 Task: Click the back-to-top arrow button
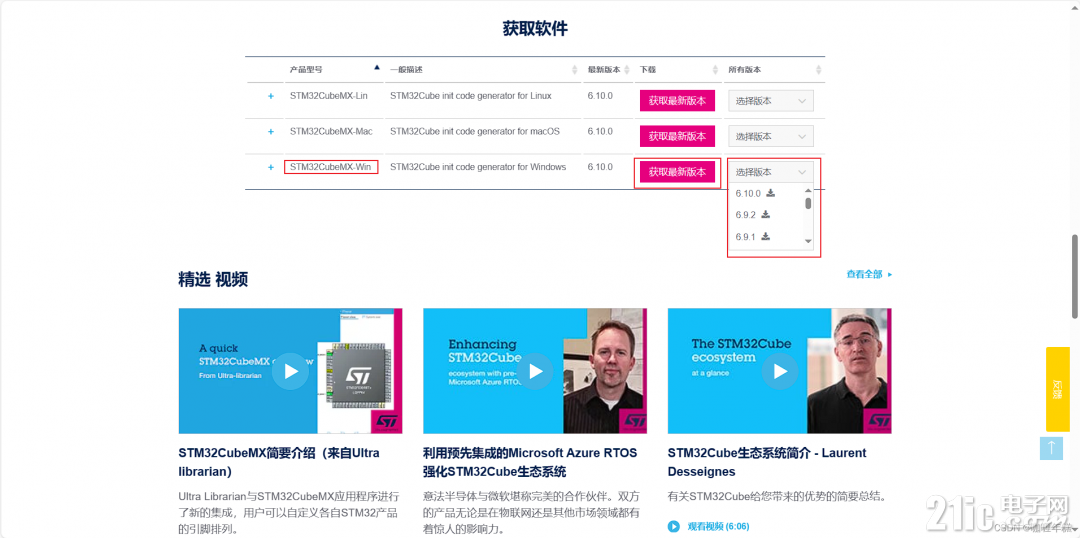click(1051, 448)
